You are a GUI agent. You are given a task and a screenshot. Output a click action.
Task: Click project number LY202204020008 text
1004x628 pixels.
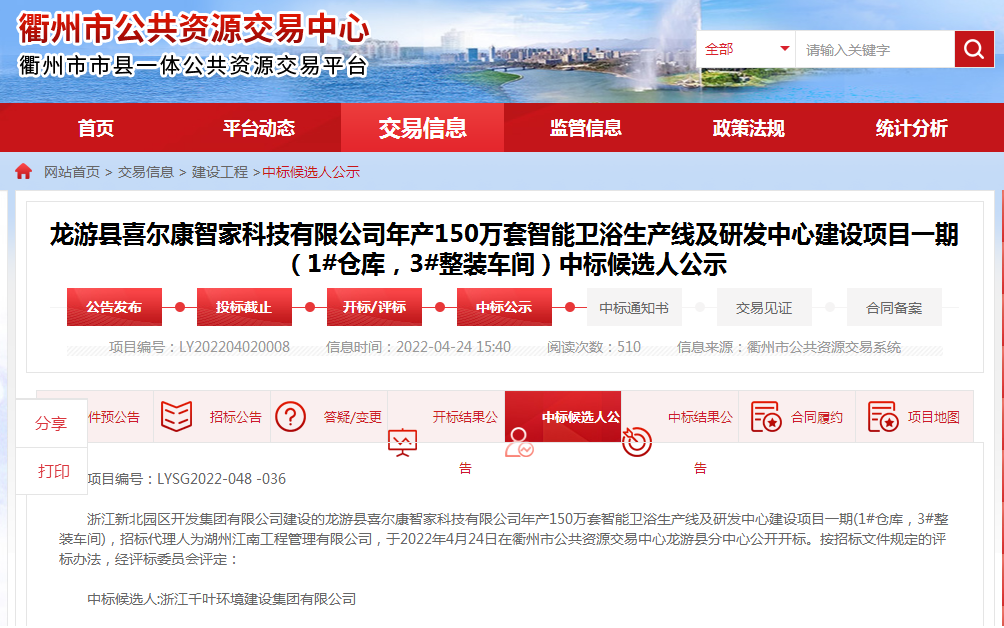coord(199,347)
